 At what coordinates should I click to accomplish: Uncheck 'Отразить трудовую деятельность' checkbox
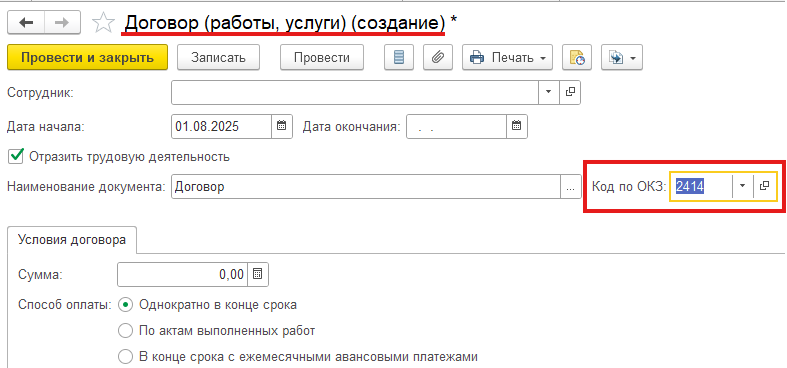[16, 156]
